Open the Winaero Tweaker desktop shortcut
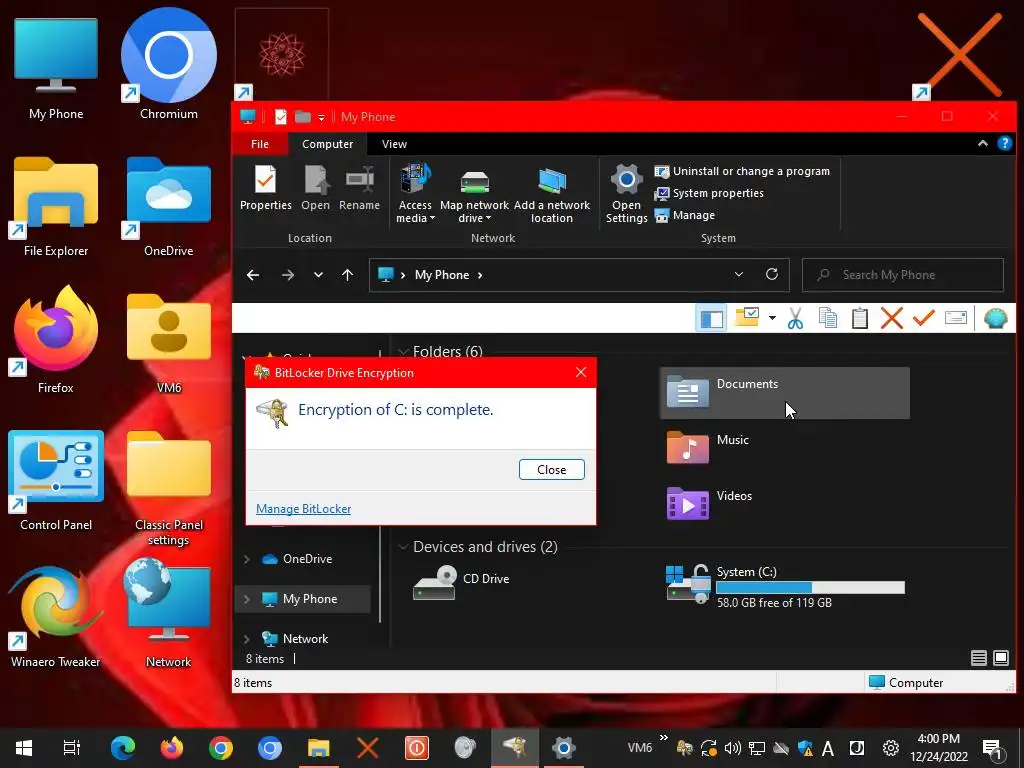The width and height of the screenshot is (1024, 768). point(56,615)
